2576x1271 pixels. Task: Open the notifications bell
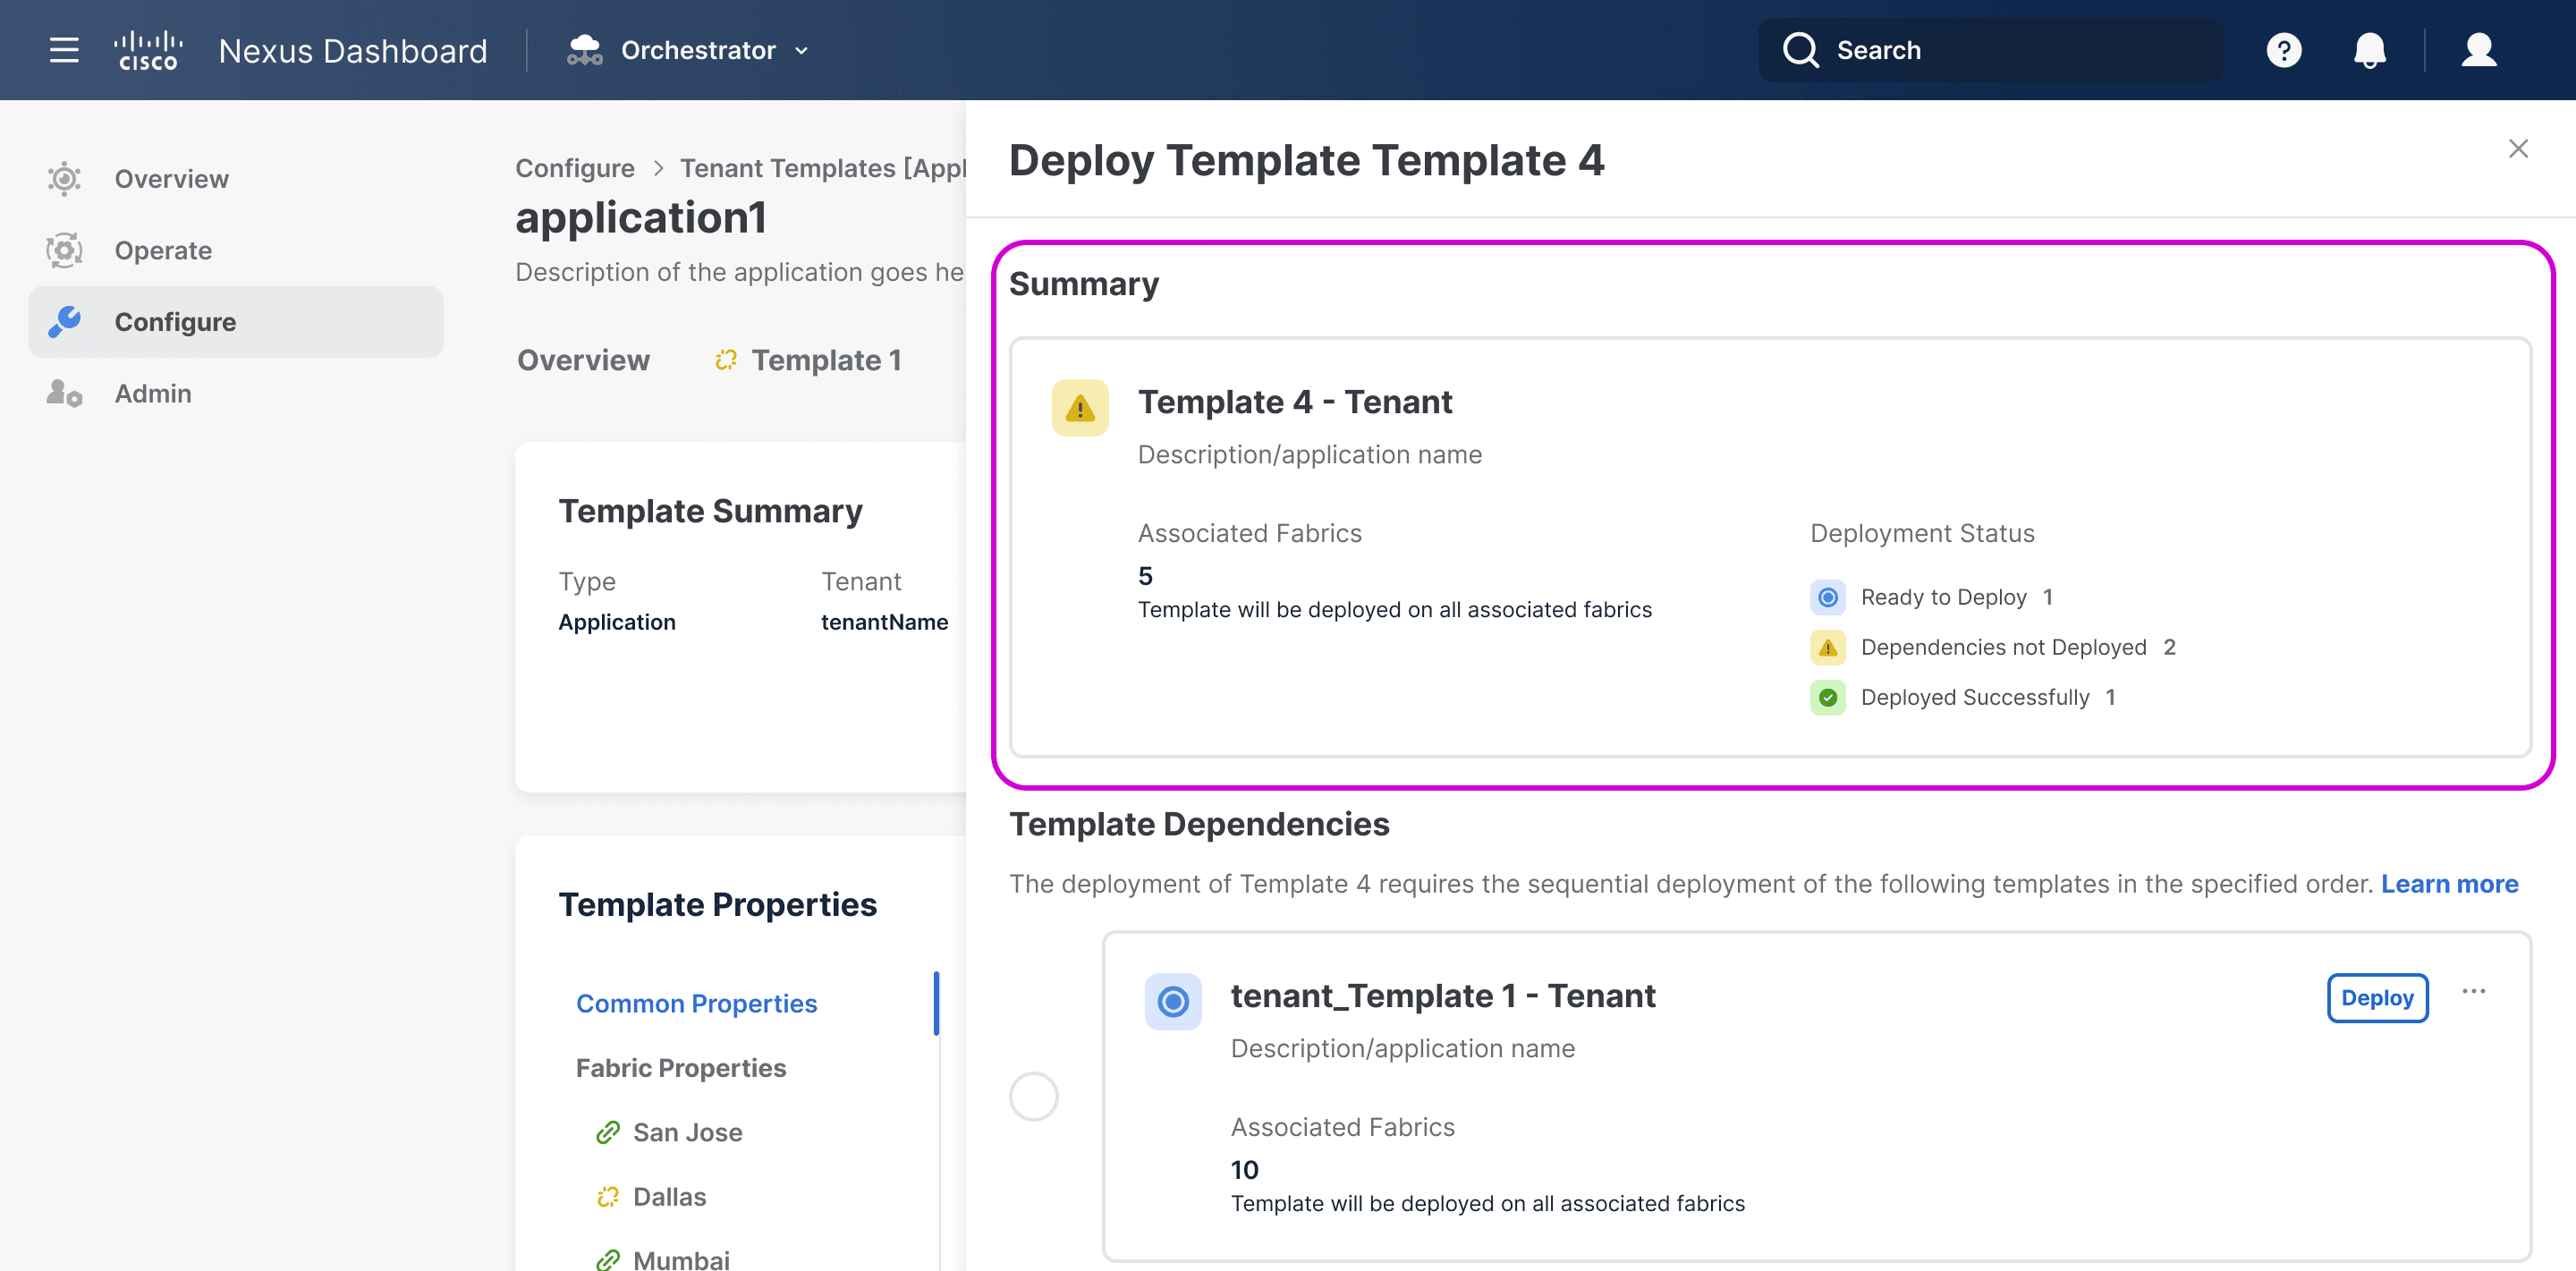coord(2369,50)
